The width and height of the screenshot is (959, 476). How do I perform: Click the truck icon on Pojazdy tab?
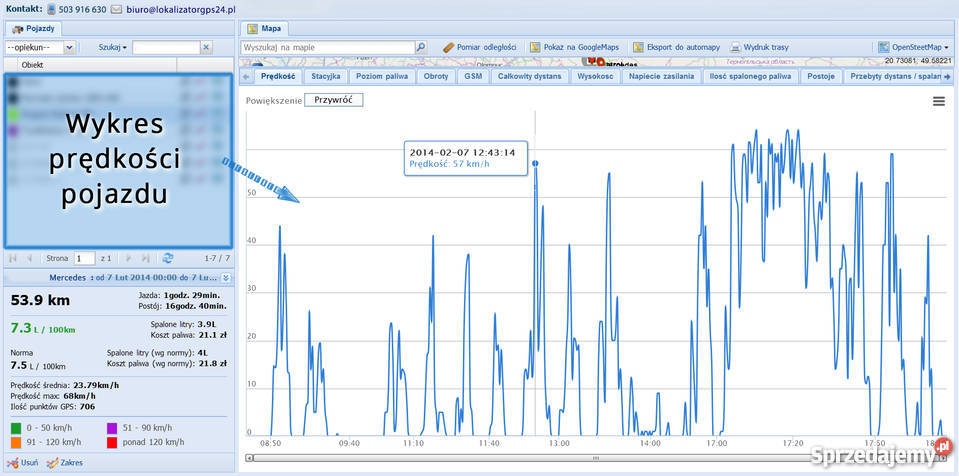point(18,28)
